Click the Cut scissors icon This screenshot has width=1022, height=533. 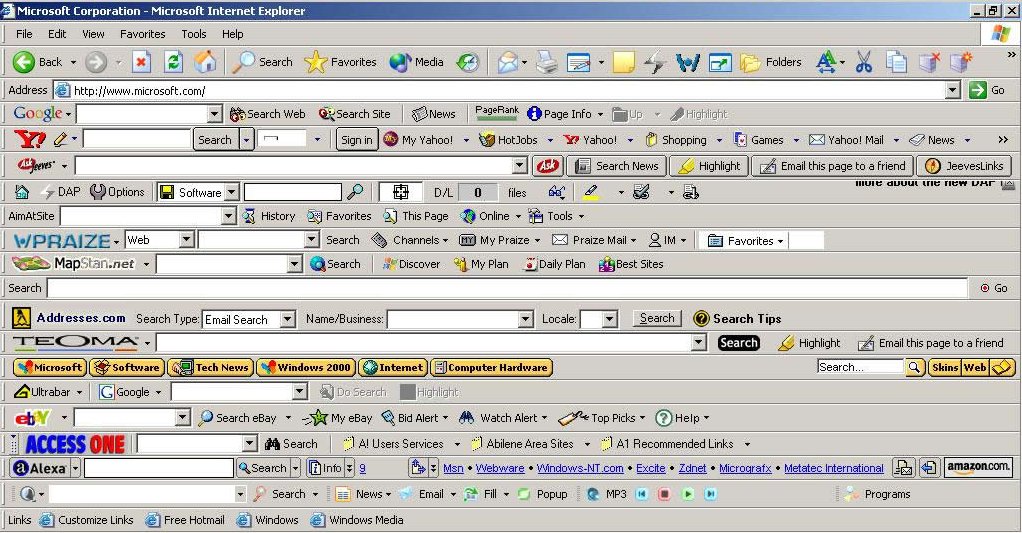(864, 62)
